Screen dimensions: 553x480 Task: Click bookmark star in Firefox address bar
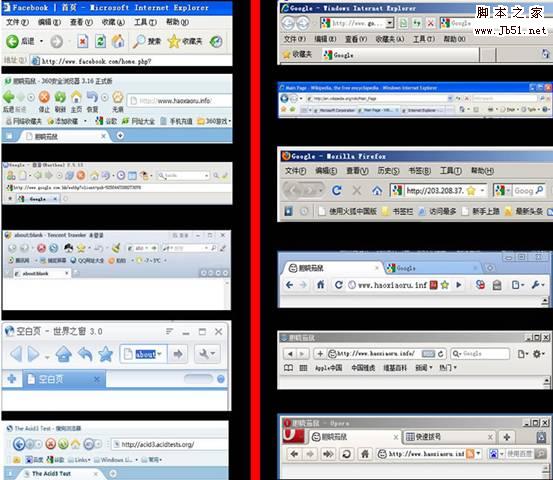pos(471,191)
